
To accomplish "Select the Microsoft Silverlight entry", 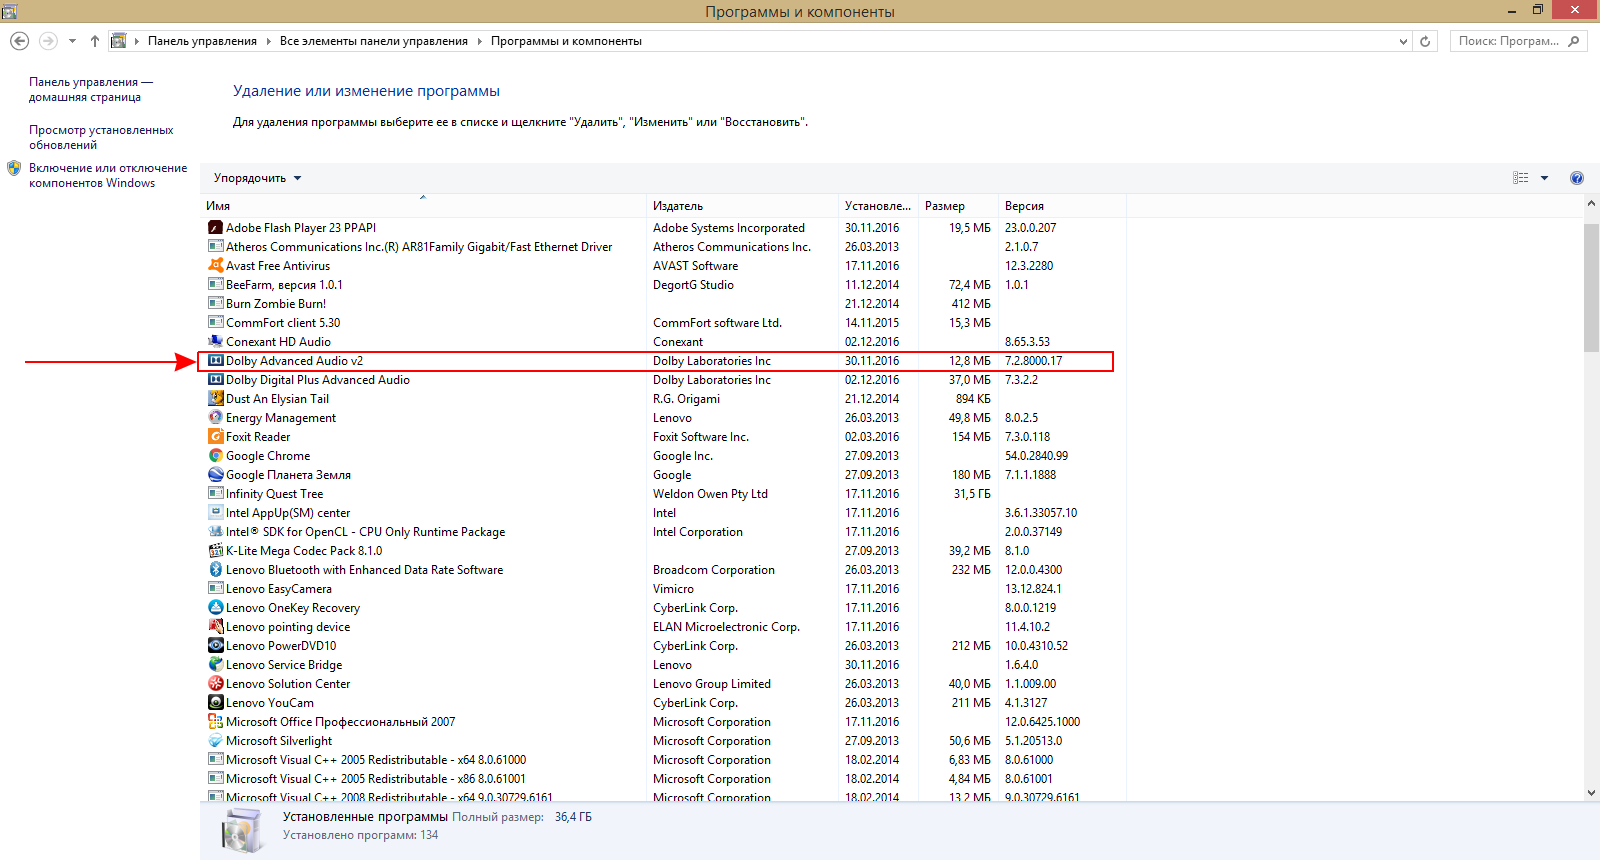I will [279, 741].
